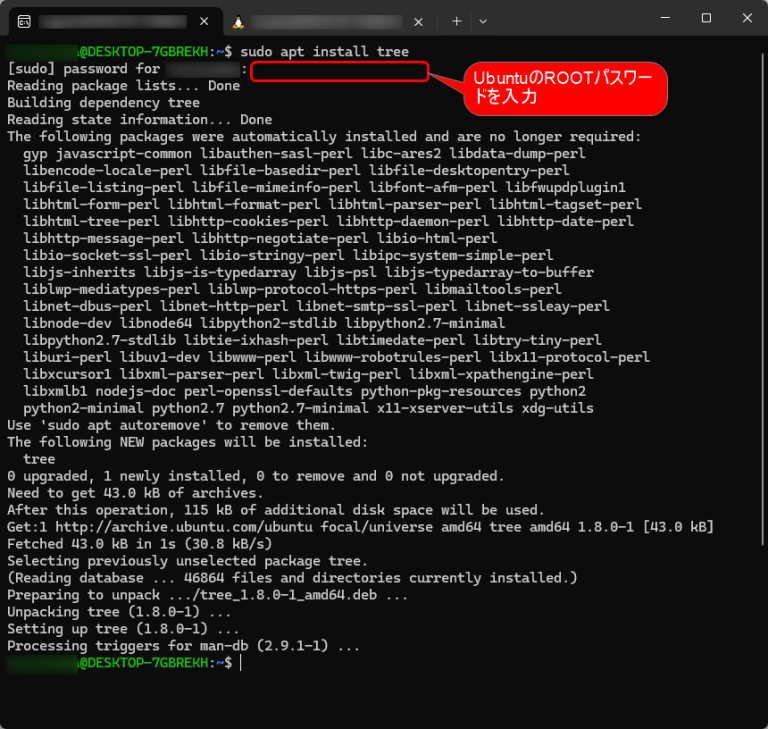Click 'gyp' package name in list
Screen dimensions: 768x729
click(35, 154)
